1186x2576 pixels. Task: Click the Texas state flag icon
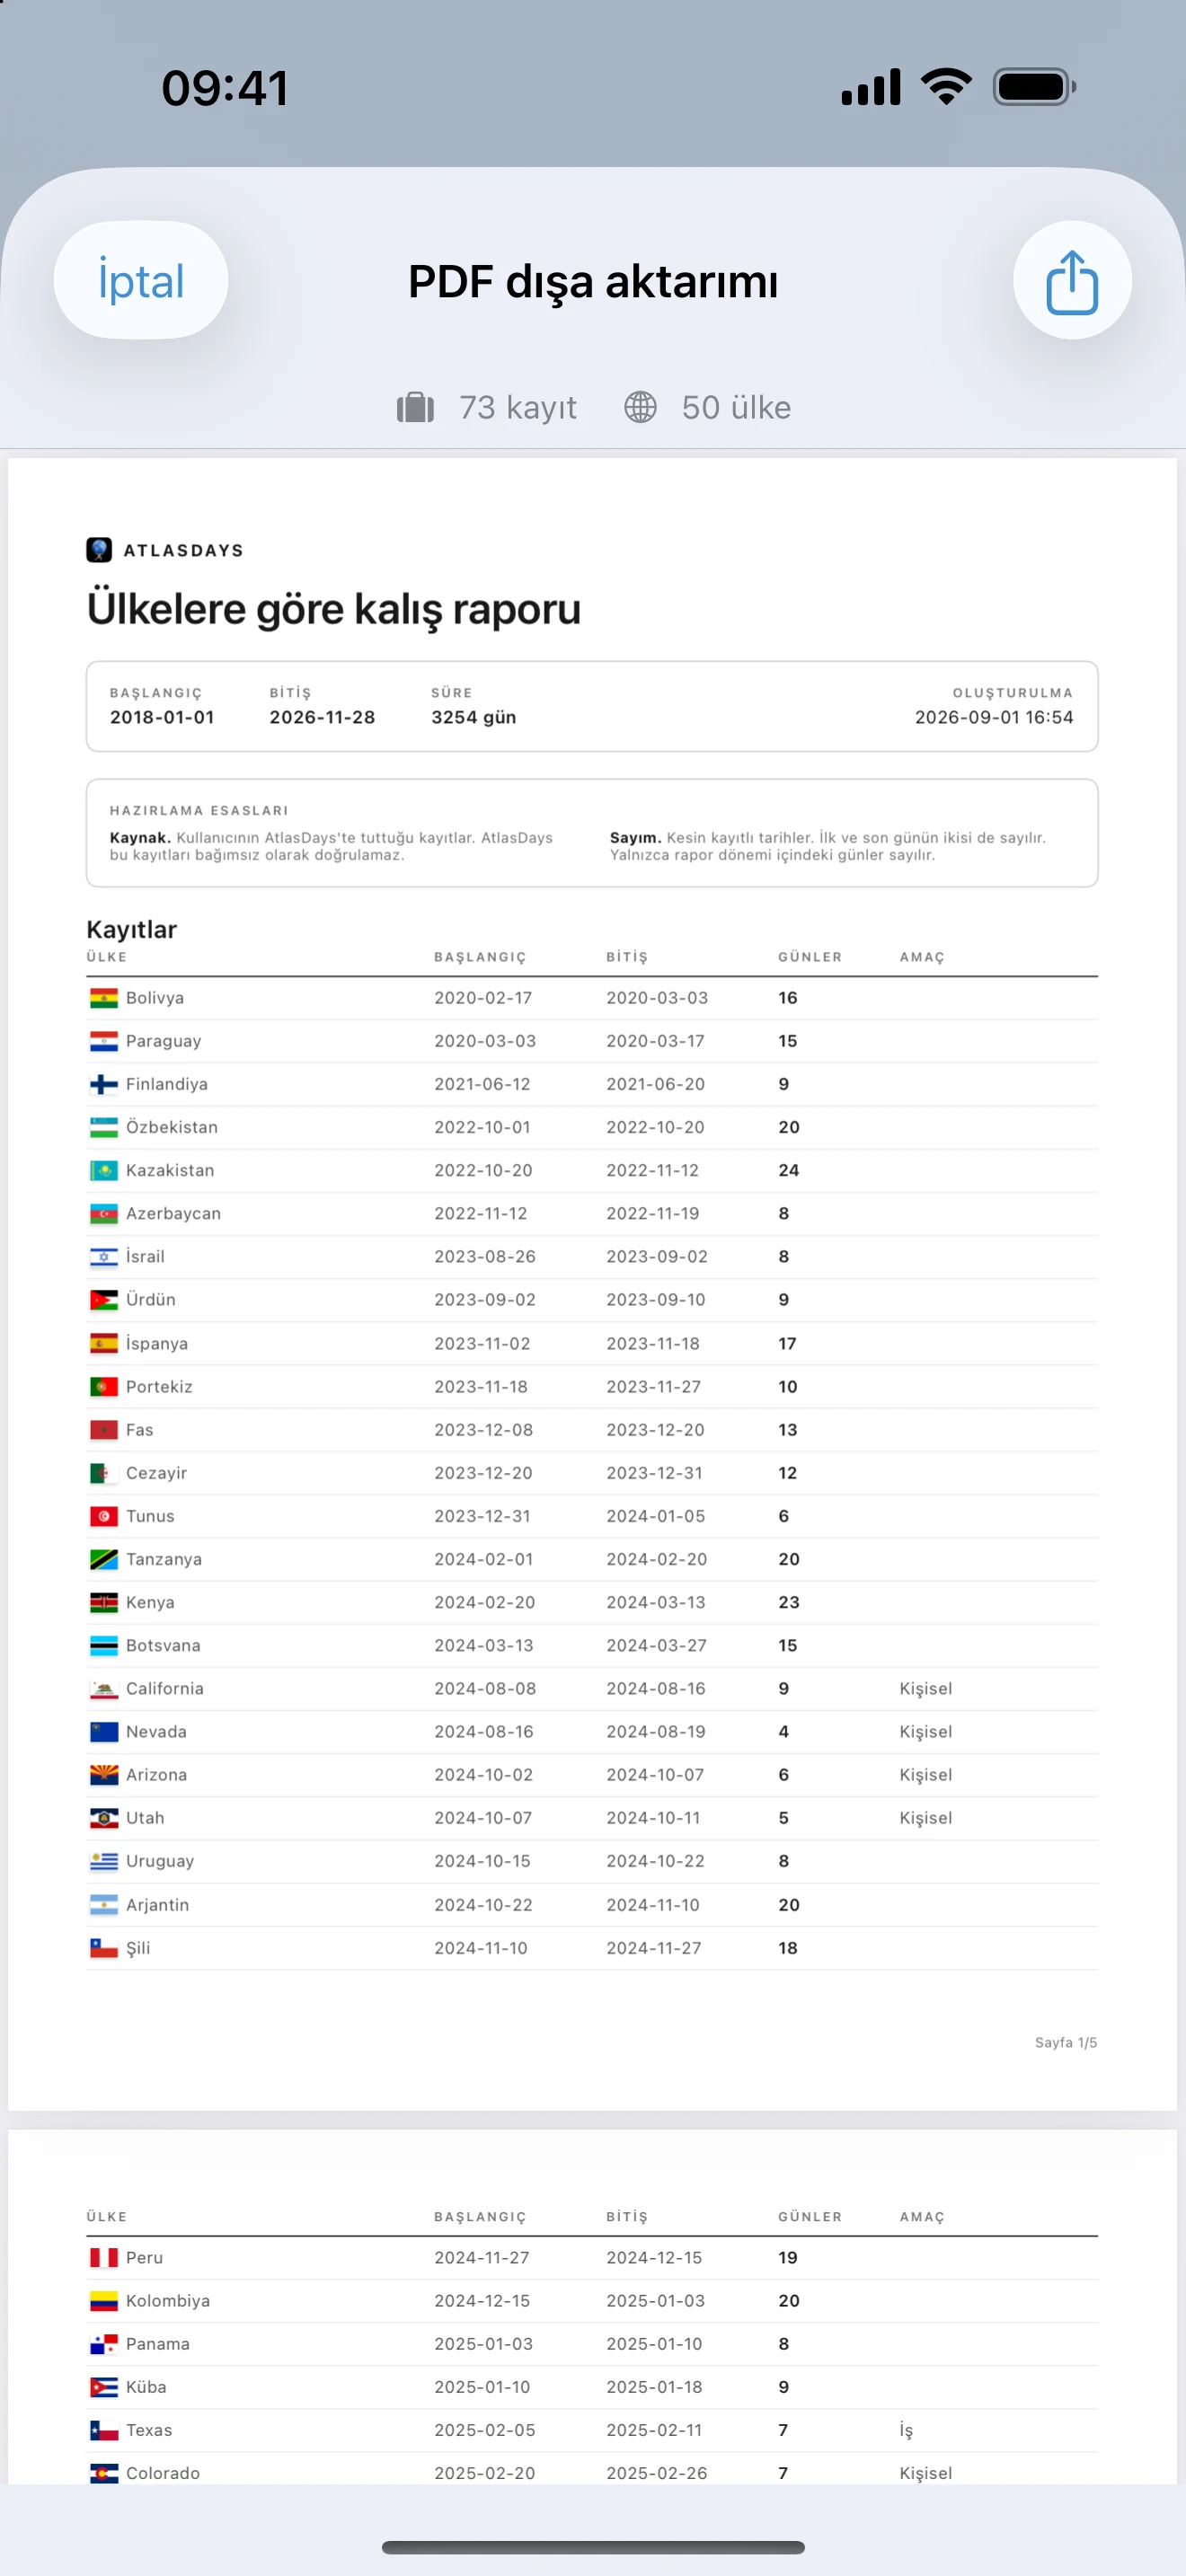pyautogui.click(x=104, y=2430)
